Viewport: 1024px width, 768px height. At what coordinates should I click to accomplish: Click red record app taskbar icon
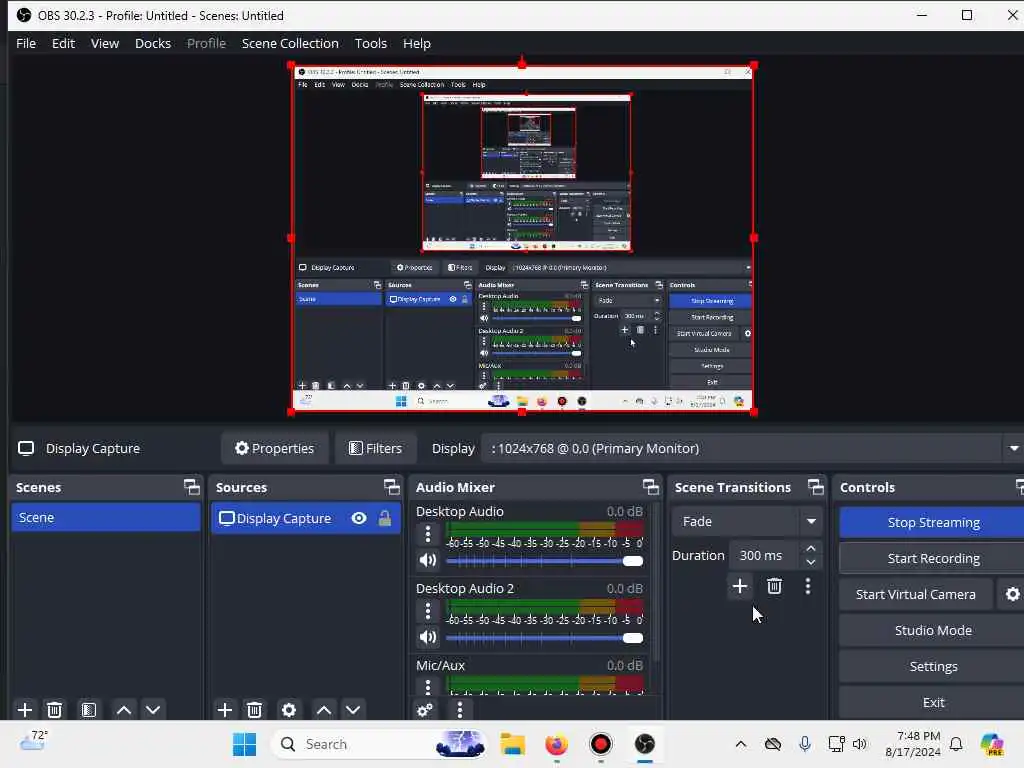[x=601, y=744]
